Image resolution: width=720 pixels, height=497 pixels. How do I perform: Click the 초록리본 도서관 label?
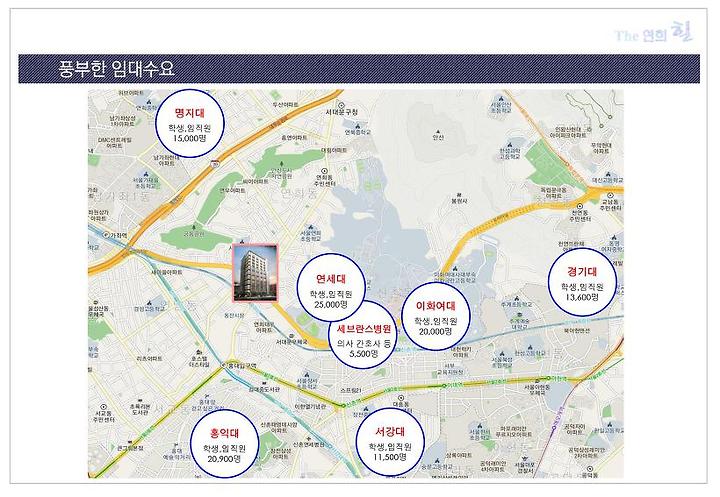pos(139,409)
